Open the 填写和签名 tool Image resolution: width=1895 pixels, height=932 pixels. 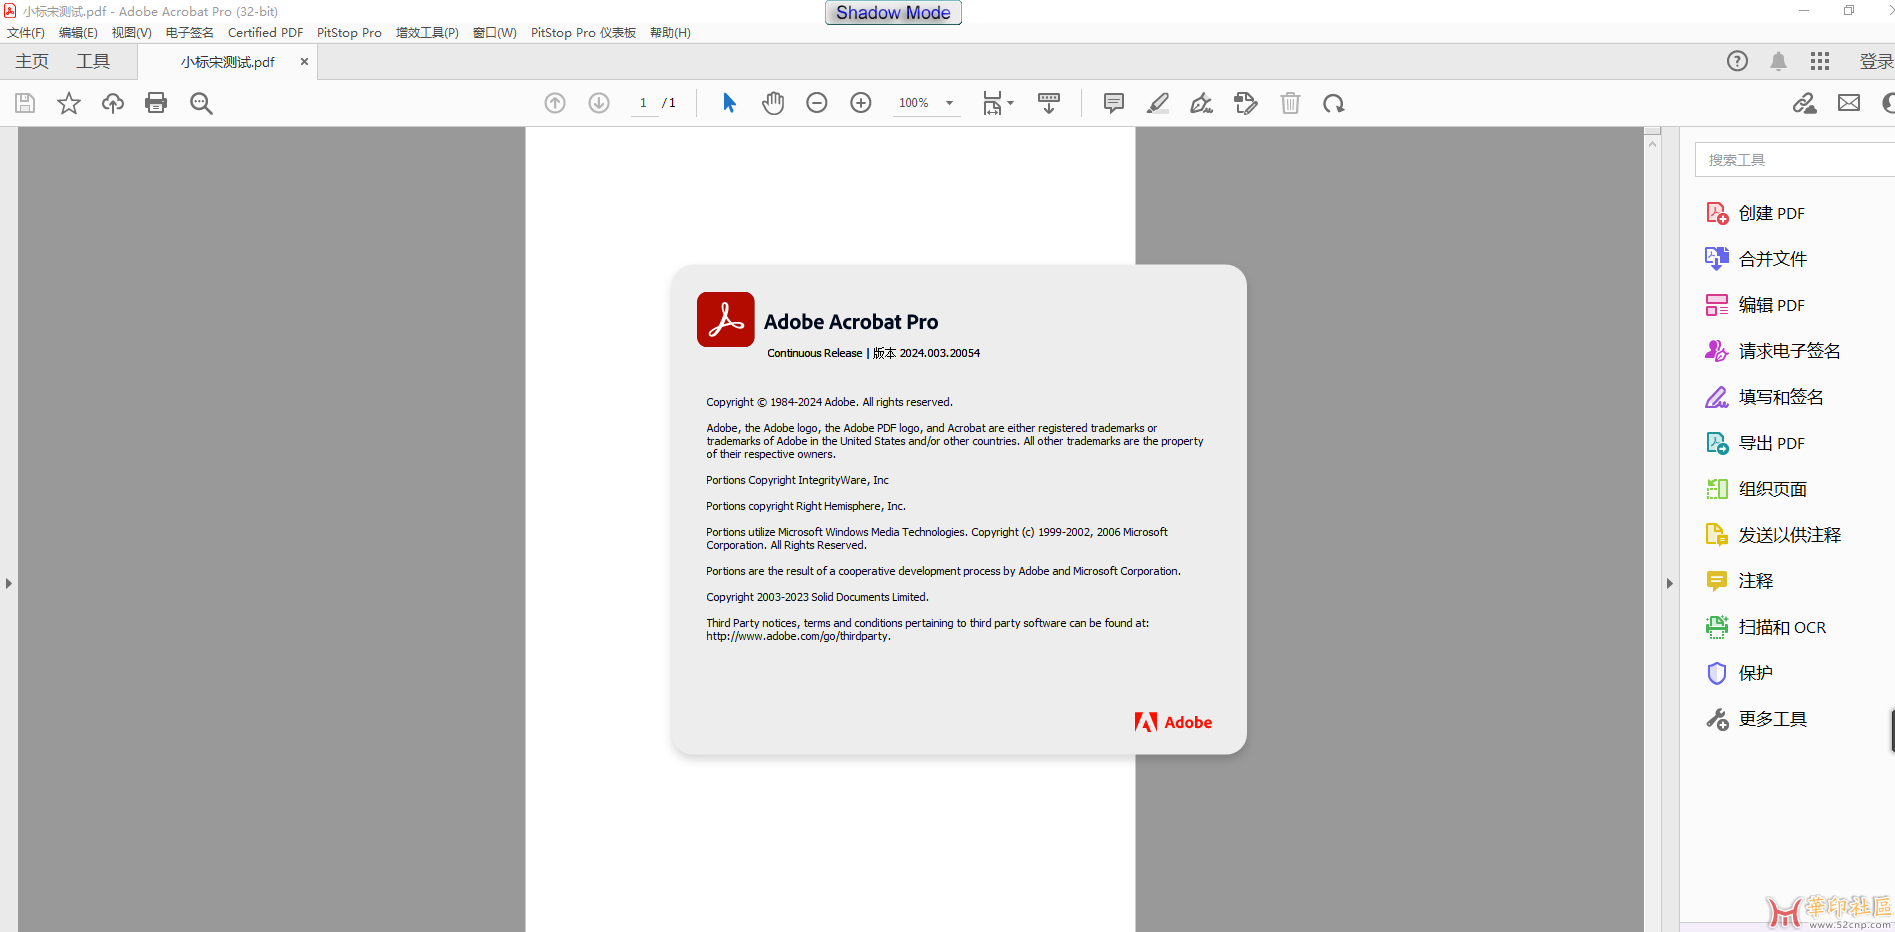[x=1764, y=397]
